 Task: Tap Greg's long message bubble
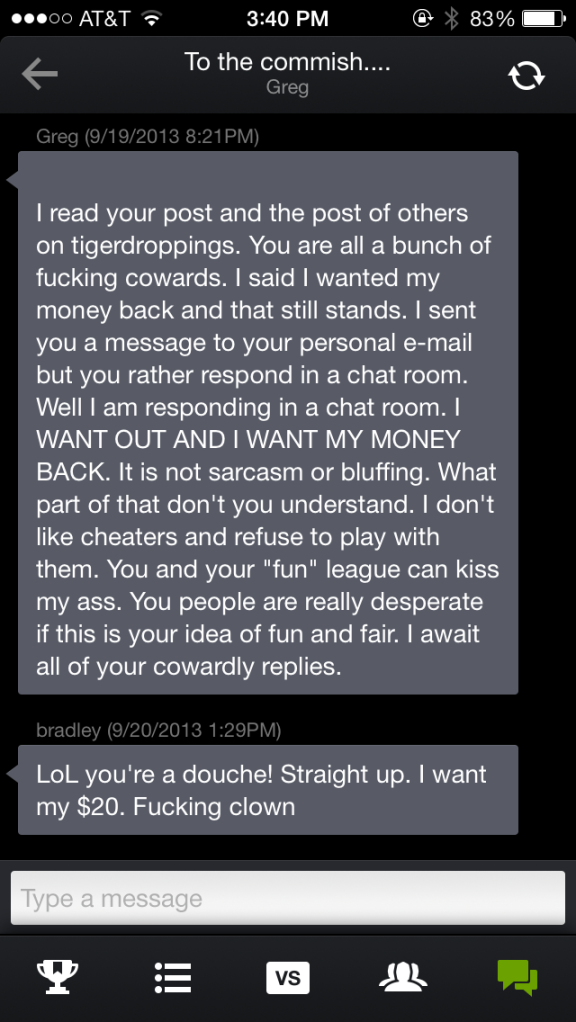268,422
